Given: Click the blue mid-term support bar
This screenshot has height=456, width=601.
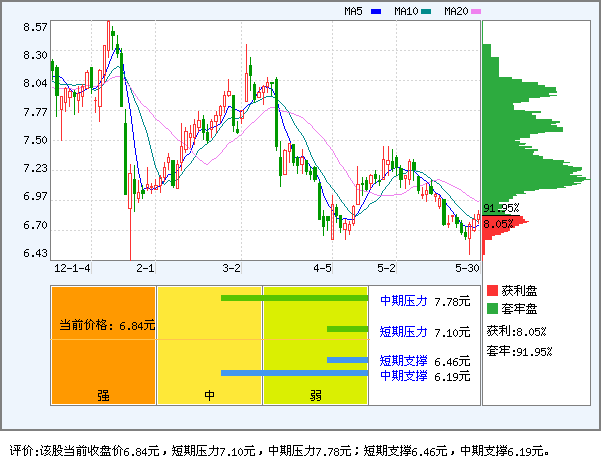Looking at the screenshot, I should click(x=295, y=373).
